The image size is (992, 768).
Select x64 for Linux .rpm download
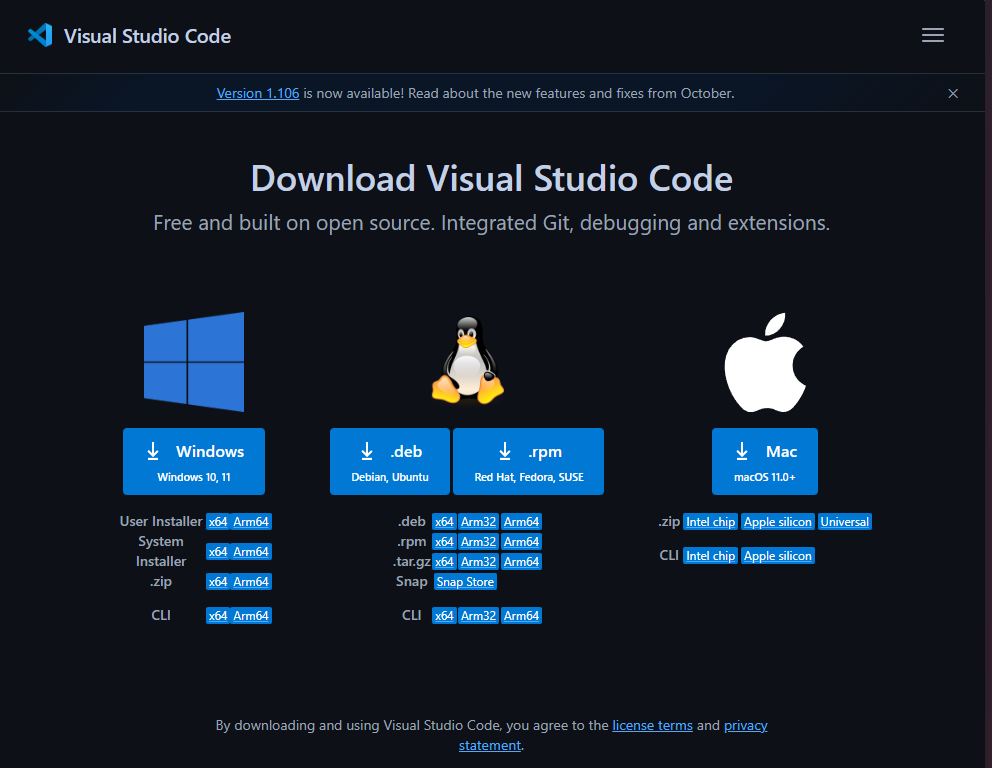444,542
